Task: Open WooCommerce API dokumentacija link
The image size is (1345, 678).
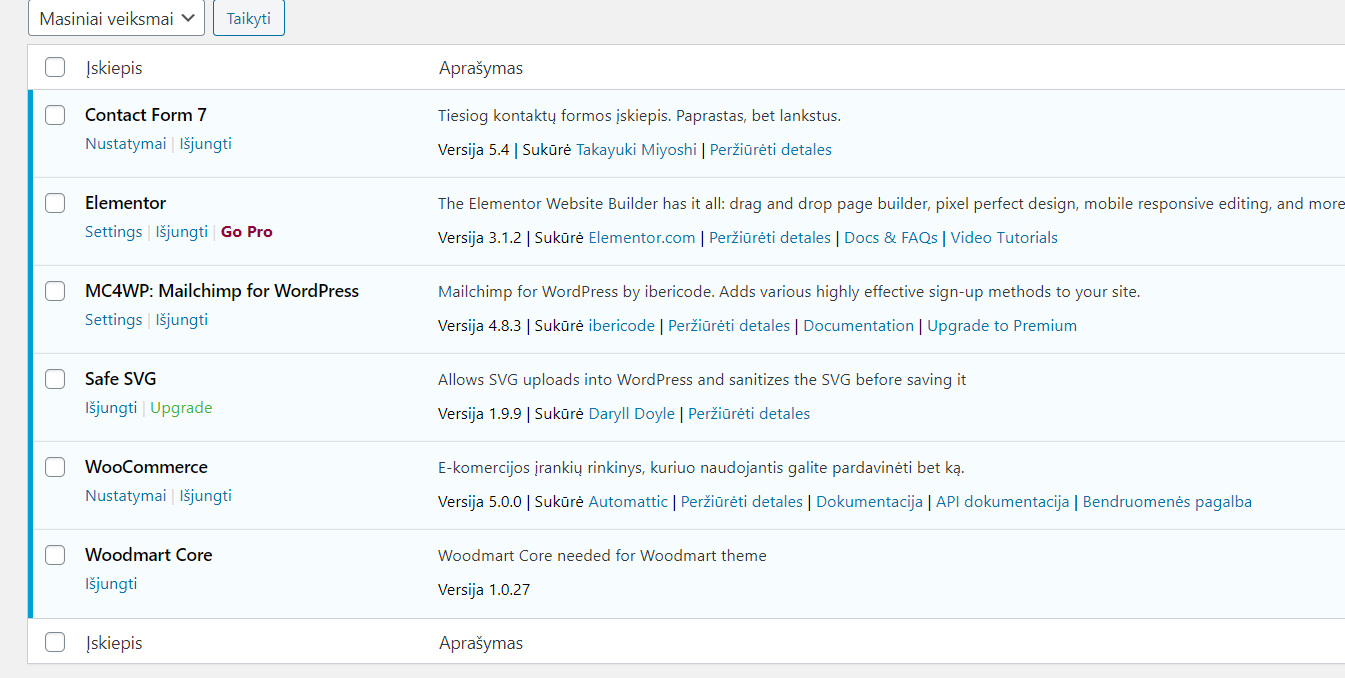Action: pos(1003,502)
